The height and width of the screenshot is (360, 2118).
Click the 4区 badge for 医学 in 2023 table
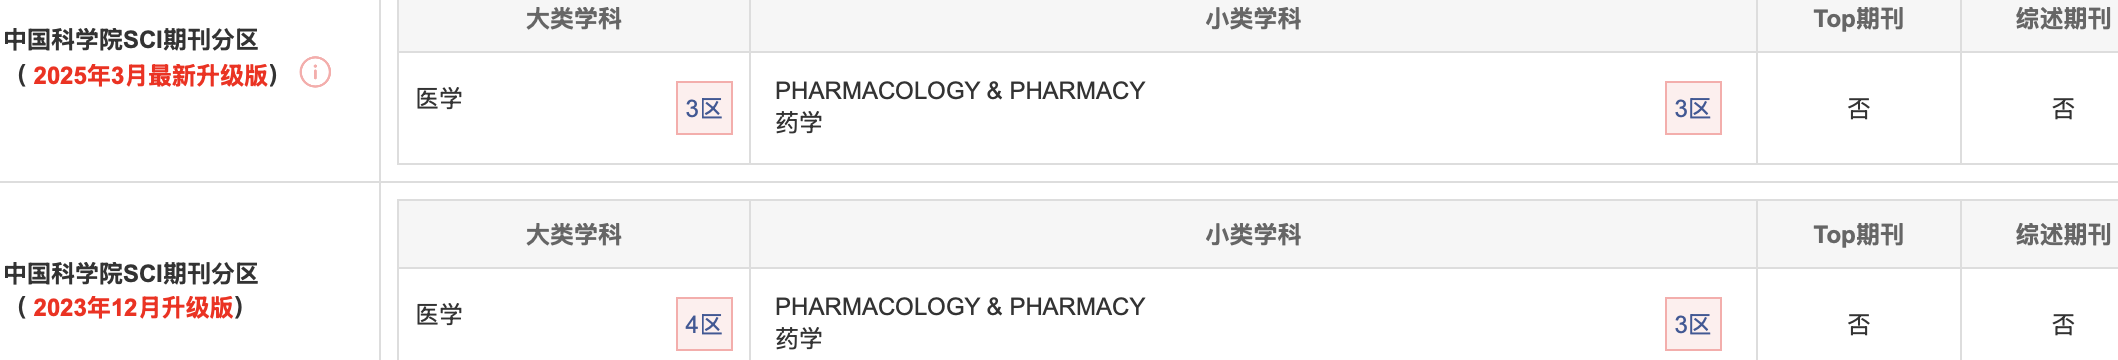pyautogui.click(x=704, y=324)
